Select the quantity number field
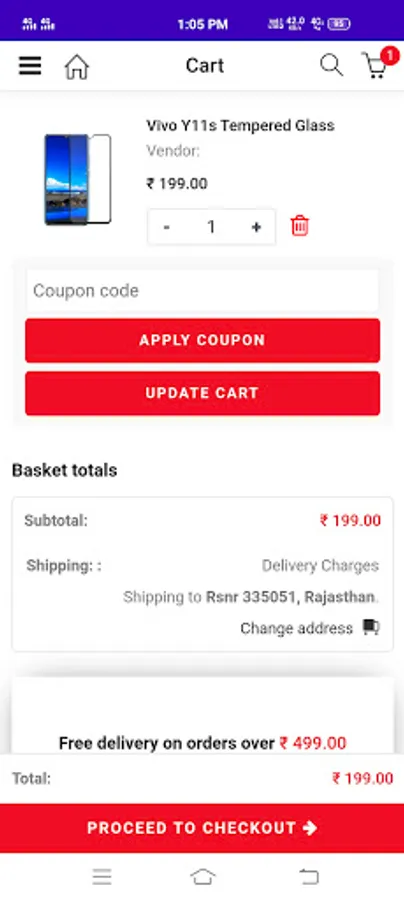The width and height of the screenshot is (404, 900). (211, 227)
